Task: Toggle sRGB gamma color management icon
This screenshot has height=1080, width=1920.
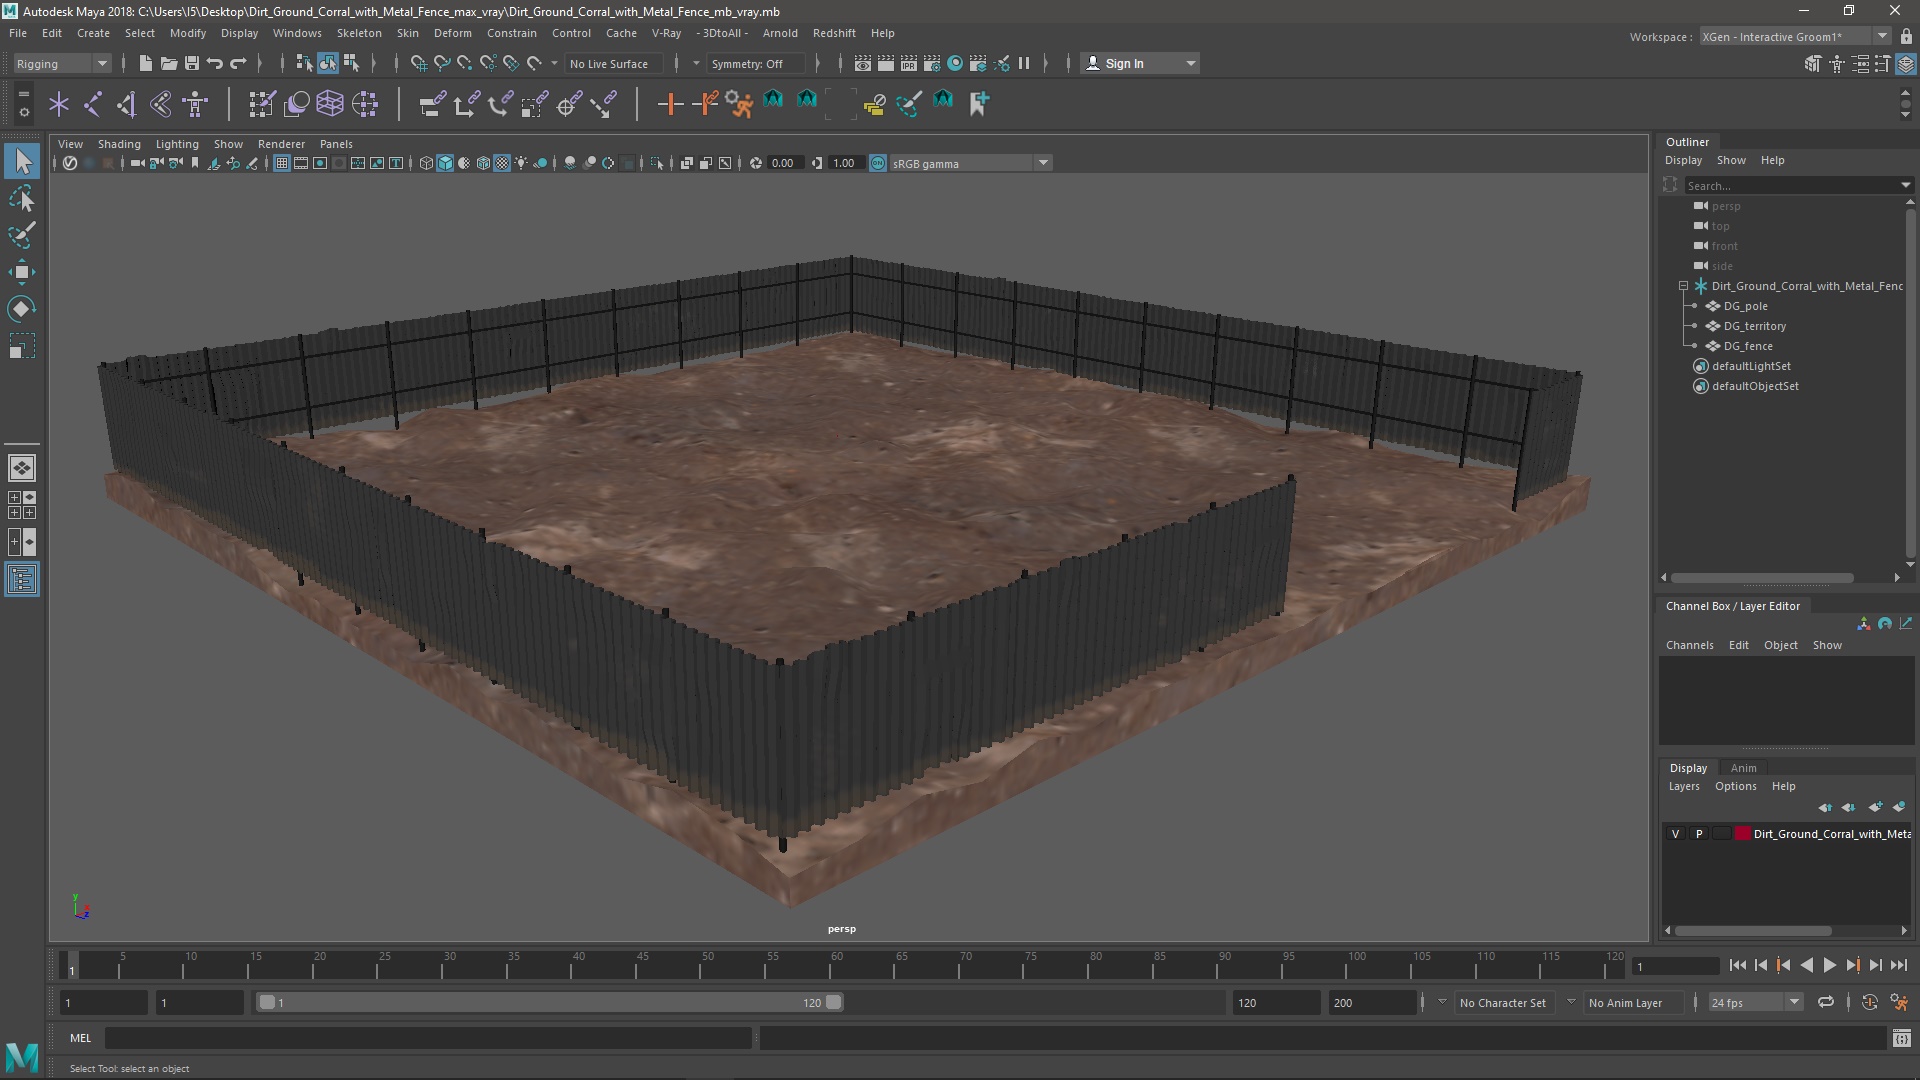Action: pyautogui.click(x=878, y=163)
